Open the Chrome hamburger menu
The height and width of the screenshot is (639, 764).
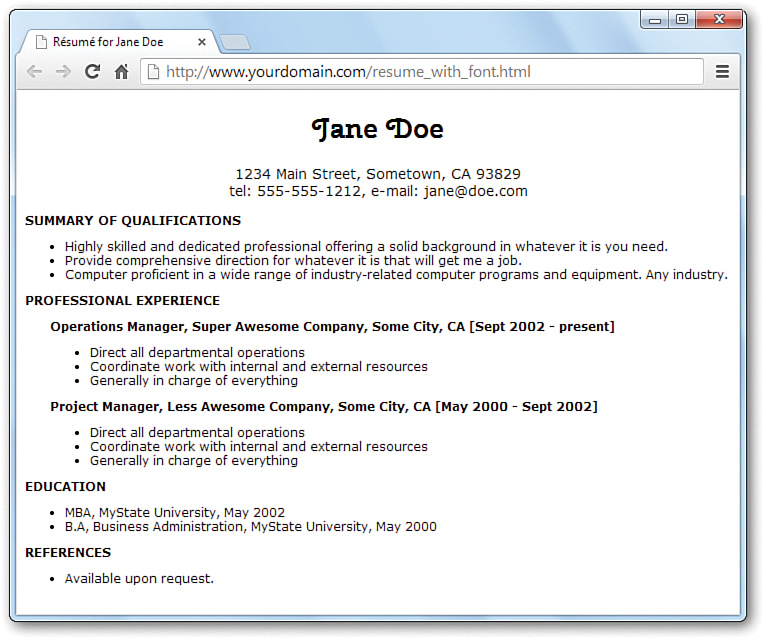pos(722,72)
